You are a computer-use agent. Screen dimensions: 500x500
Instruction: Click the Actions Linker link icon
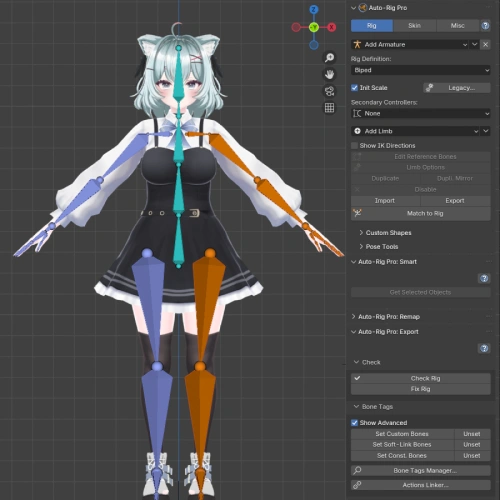tap(357, 485)
